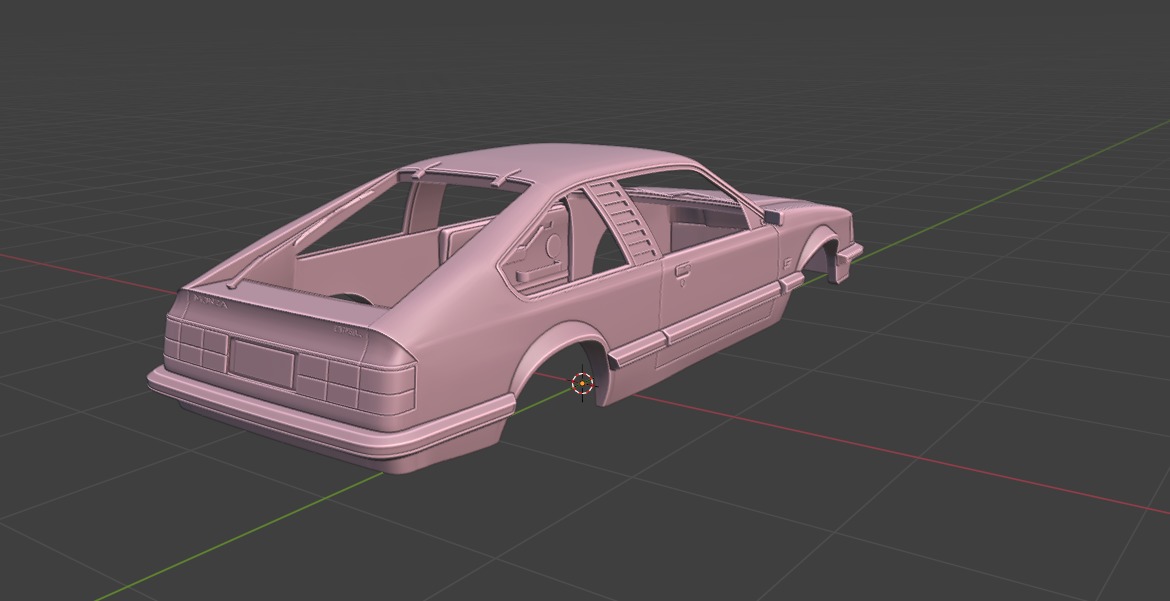Screen dimensions: 1170x601
Task: Select the car's rear license plate recess
Action: tap(261, 363)
